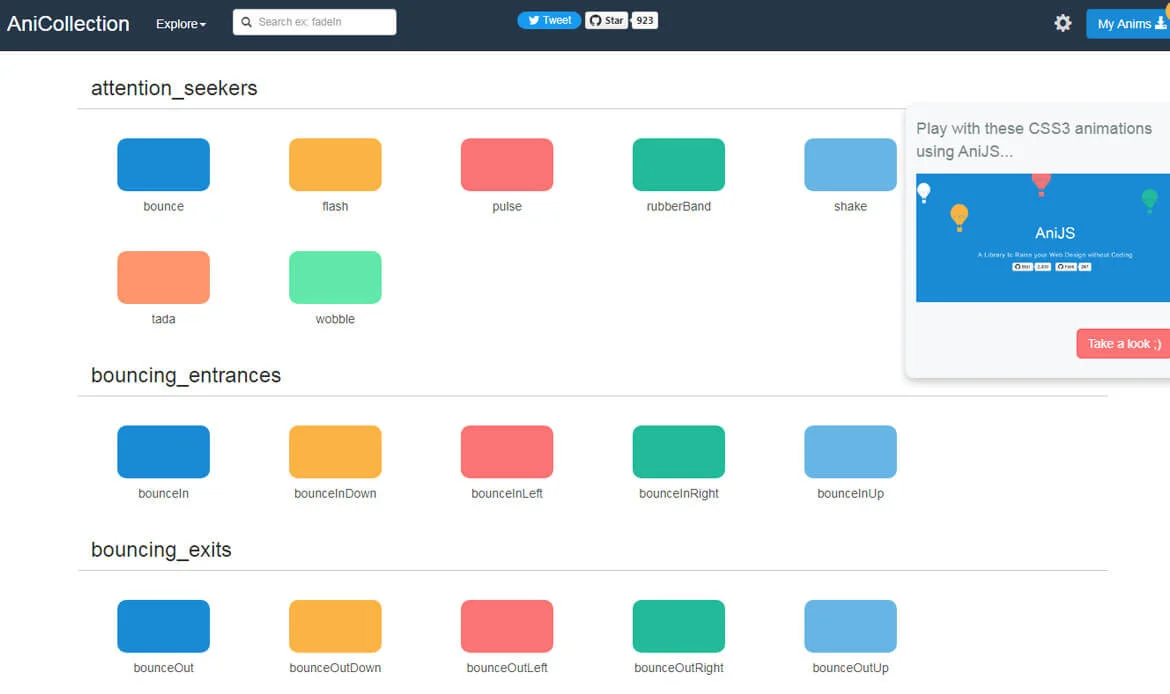Open the Explore dropdown menu
The height and width of the screenshot is (694, 1170).
(x=181, y=24)
